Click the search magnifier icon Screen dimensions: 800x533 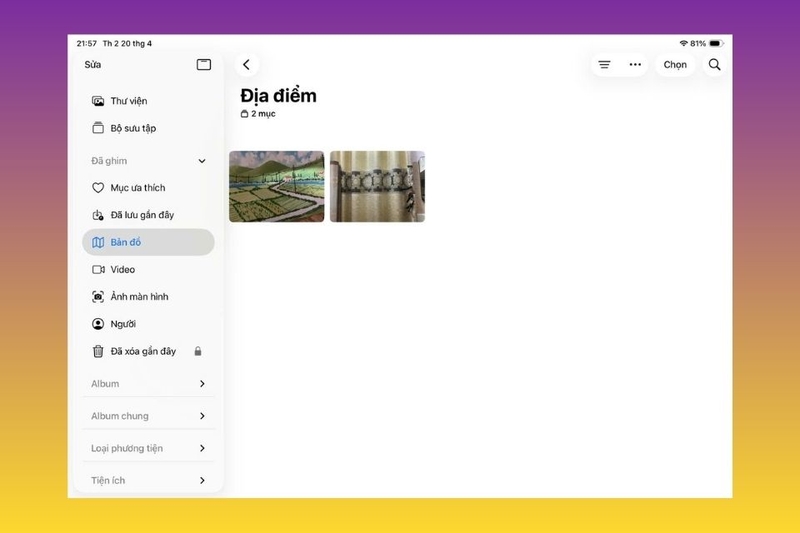[x=714, y=65]
